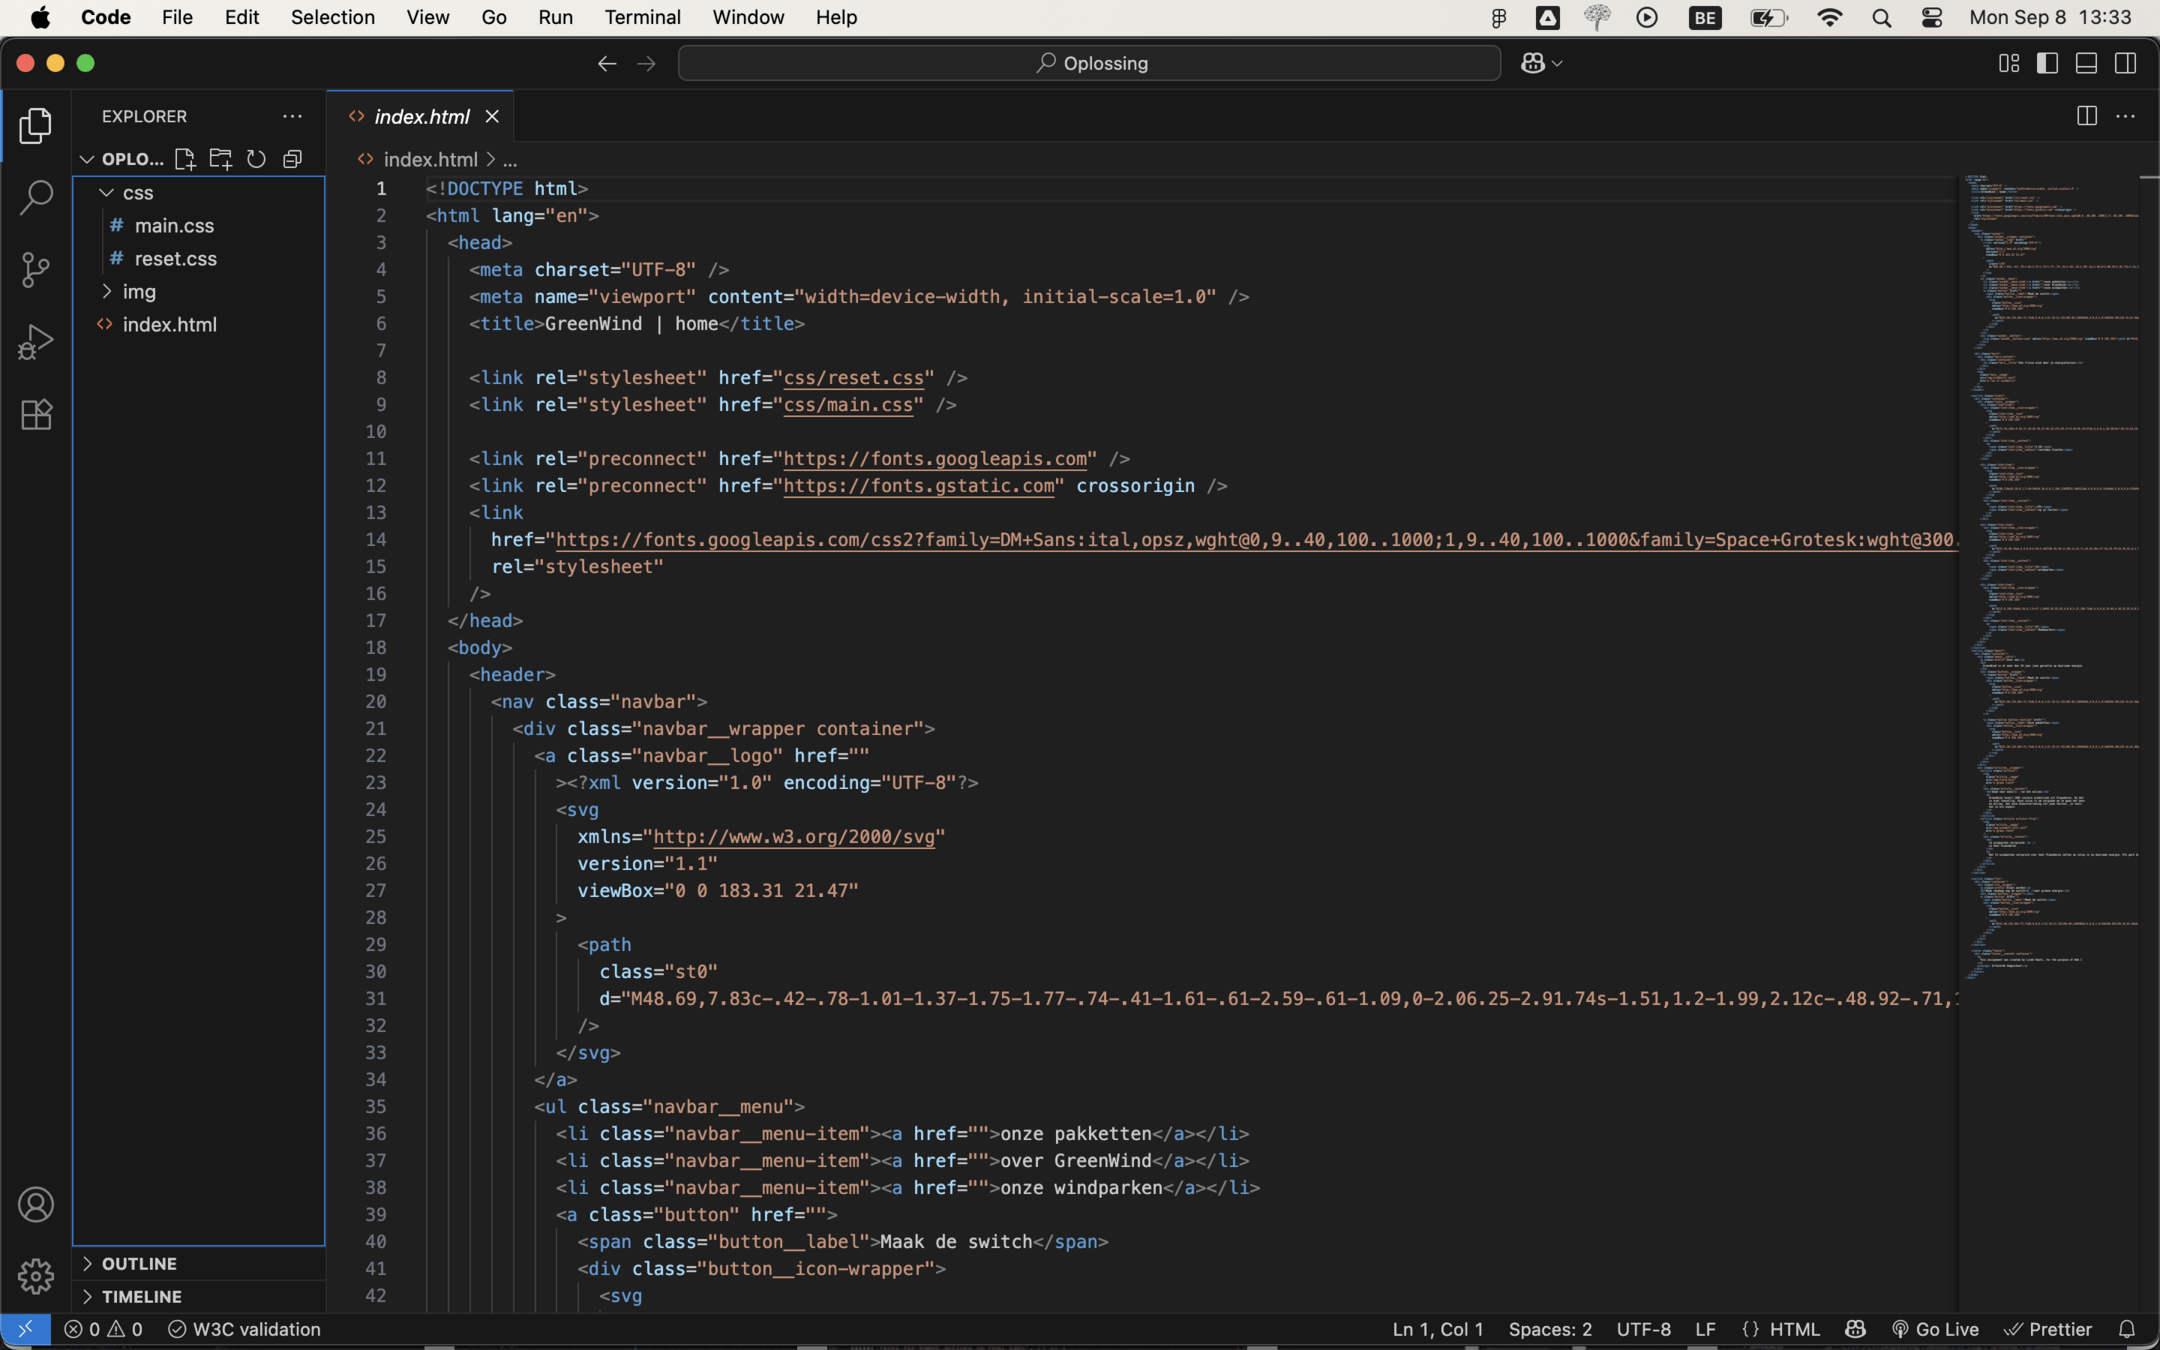This screenshot has height=1350, width=2160.
Task: Open Run and Debug view
Action: click(x=36, y=342)
